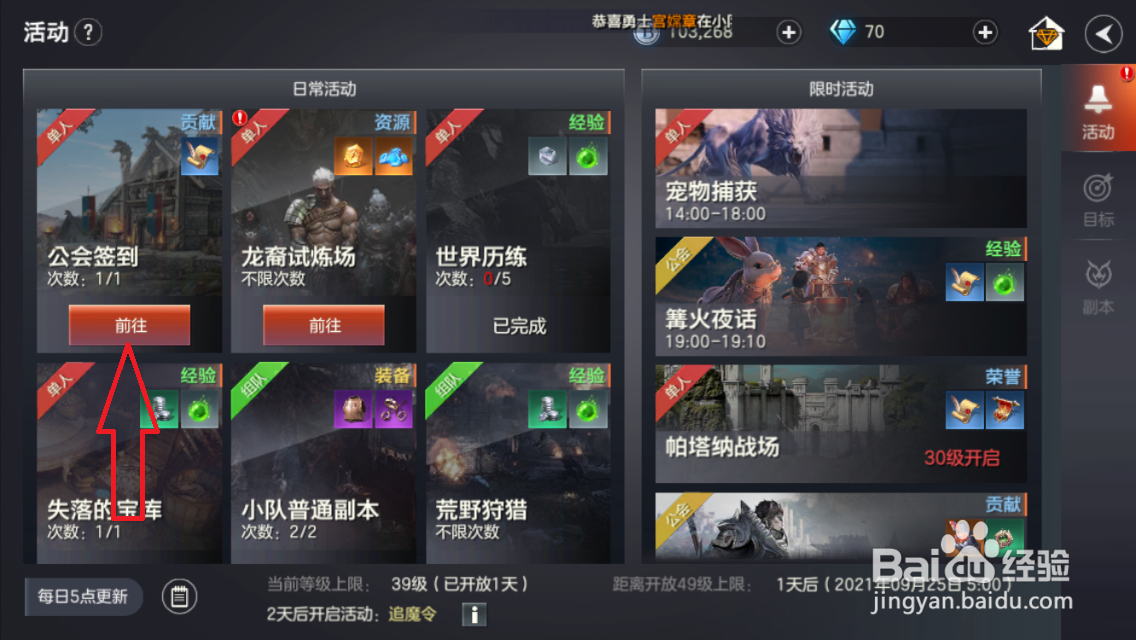Open the 宠物捕获 timed event
The image size is (1136, 640).
[x=840, y=168]
